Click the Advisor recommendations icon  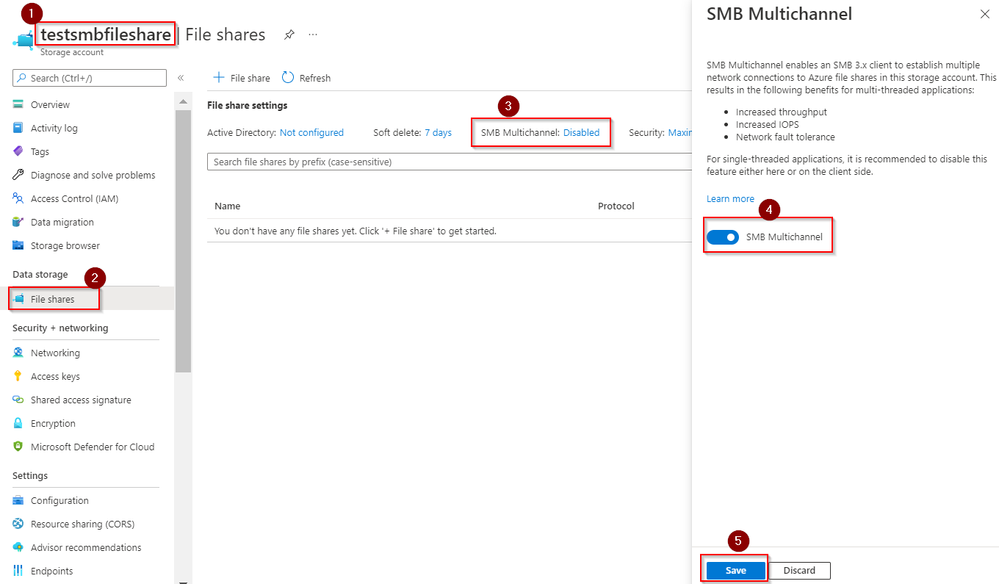click(x=18, y=548)
